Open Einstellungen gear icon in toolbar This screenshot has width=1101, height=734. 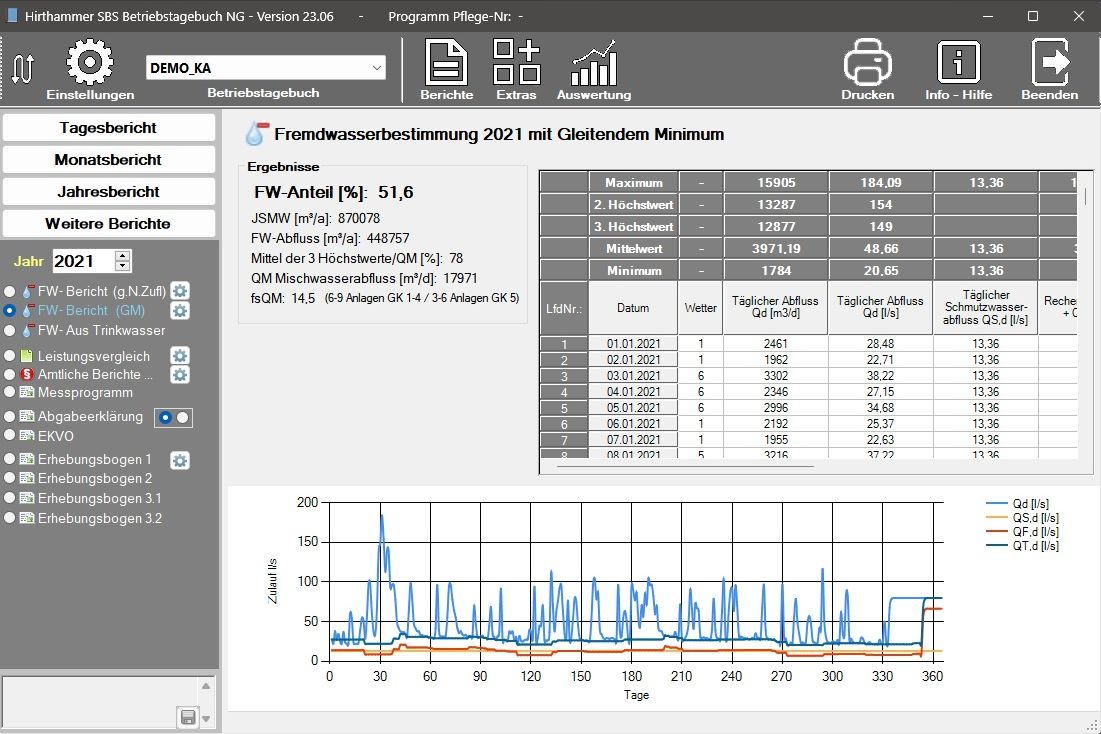point(89,63)
